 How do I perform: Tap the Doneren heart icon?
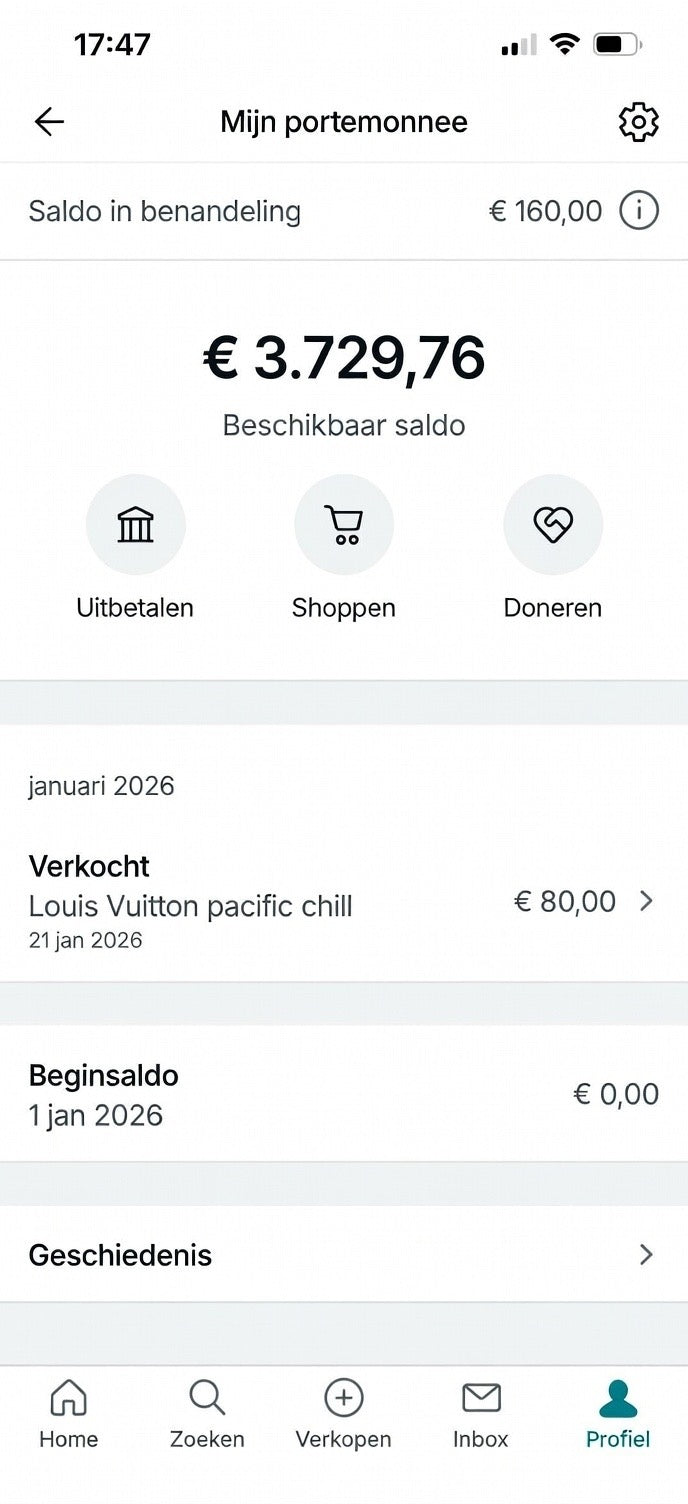552,524
